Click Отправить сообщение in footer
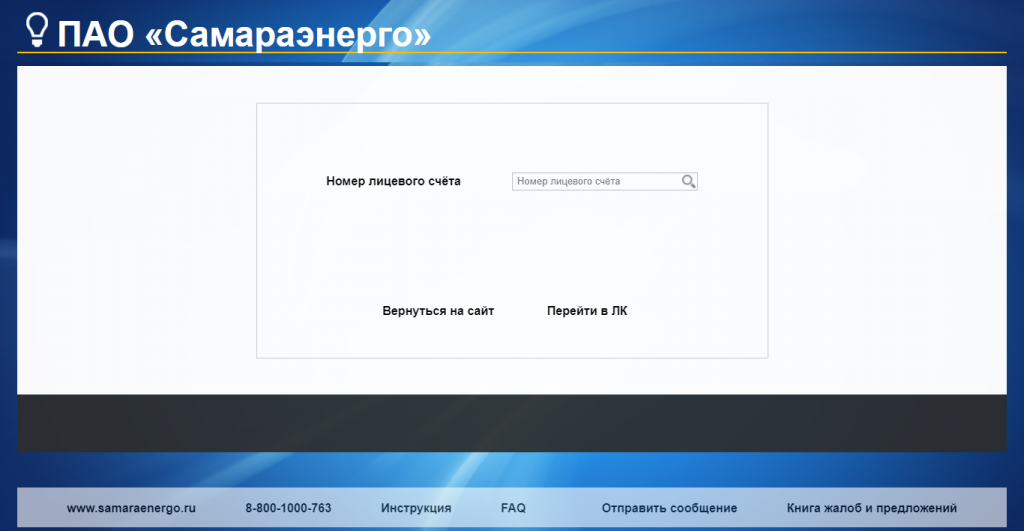The image size is (1024, 531). click(669, 508)
